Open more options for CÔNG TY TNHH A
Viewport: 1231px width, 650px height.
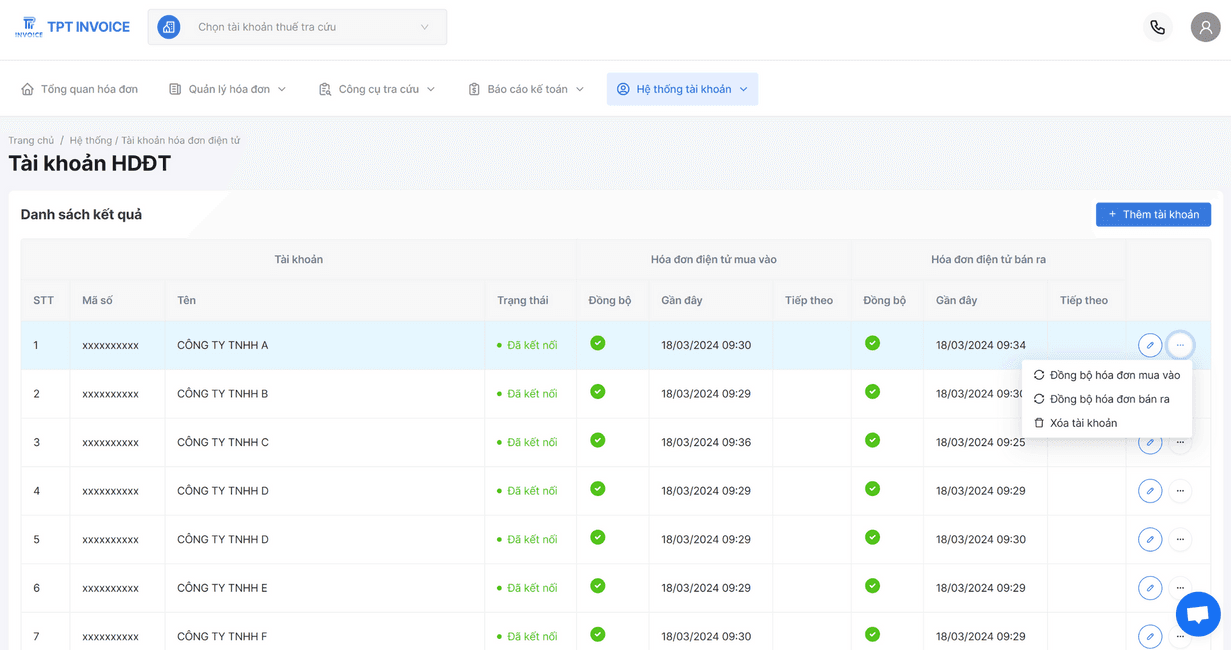(1180, 345)
